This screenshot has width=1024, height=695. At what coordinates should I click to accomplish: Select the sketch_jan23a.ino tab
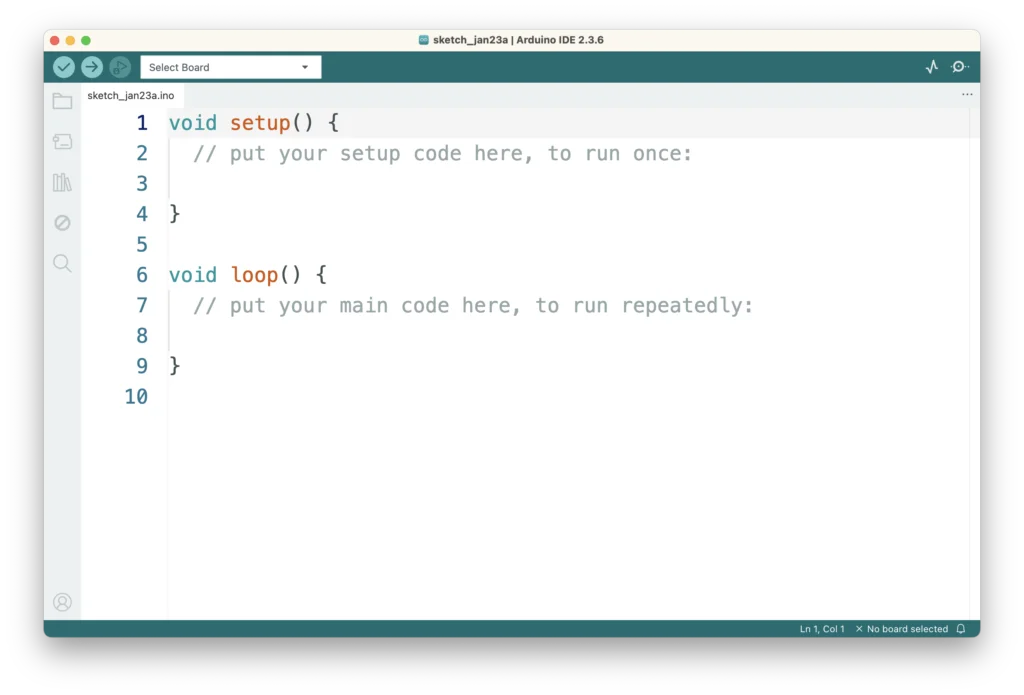tap(131, 96)
